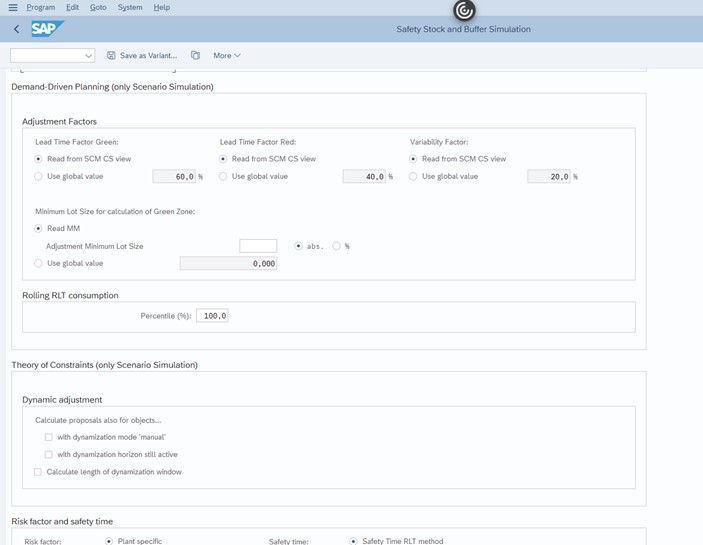Click the circular spiral recording icon

(x=464, y=10)
